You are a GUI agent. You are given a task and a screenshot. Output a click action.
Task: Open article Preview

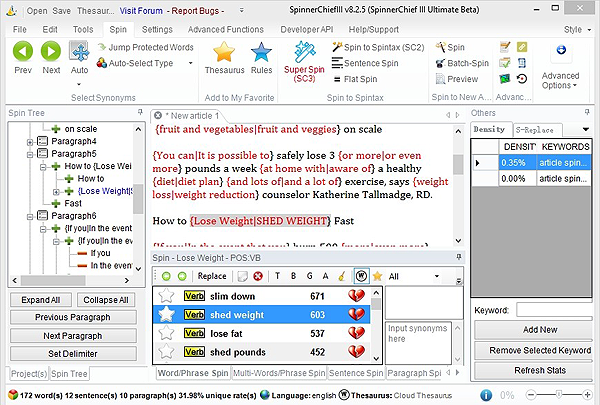coord(457,79)
